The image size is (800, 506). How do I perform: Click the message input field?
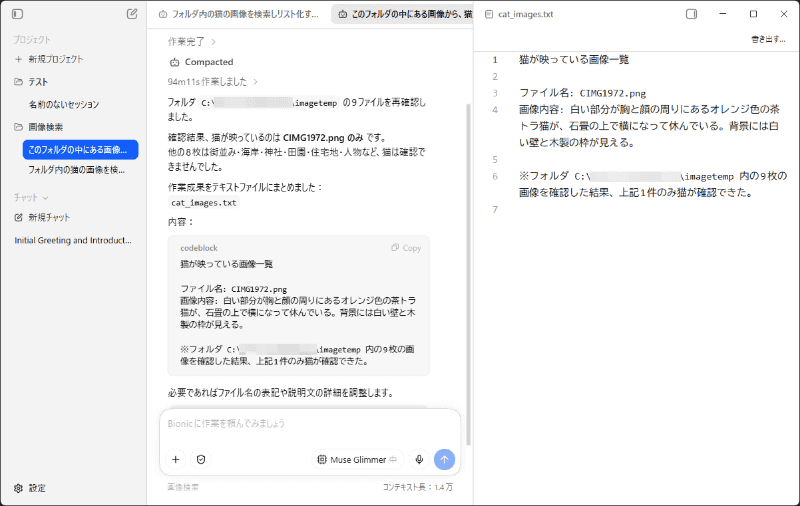pos(310,424)
